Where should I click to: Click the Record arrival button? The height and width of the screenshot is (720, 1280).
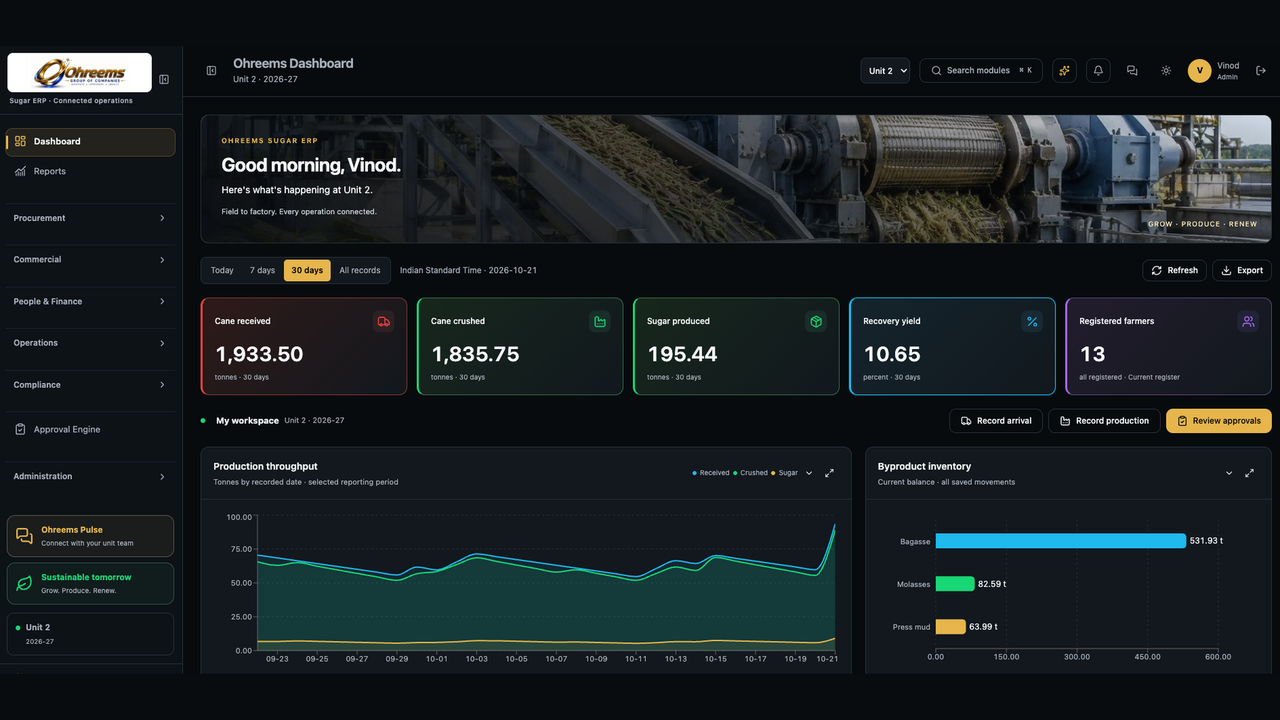pyautogui.click(x=996, y=421)
